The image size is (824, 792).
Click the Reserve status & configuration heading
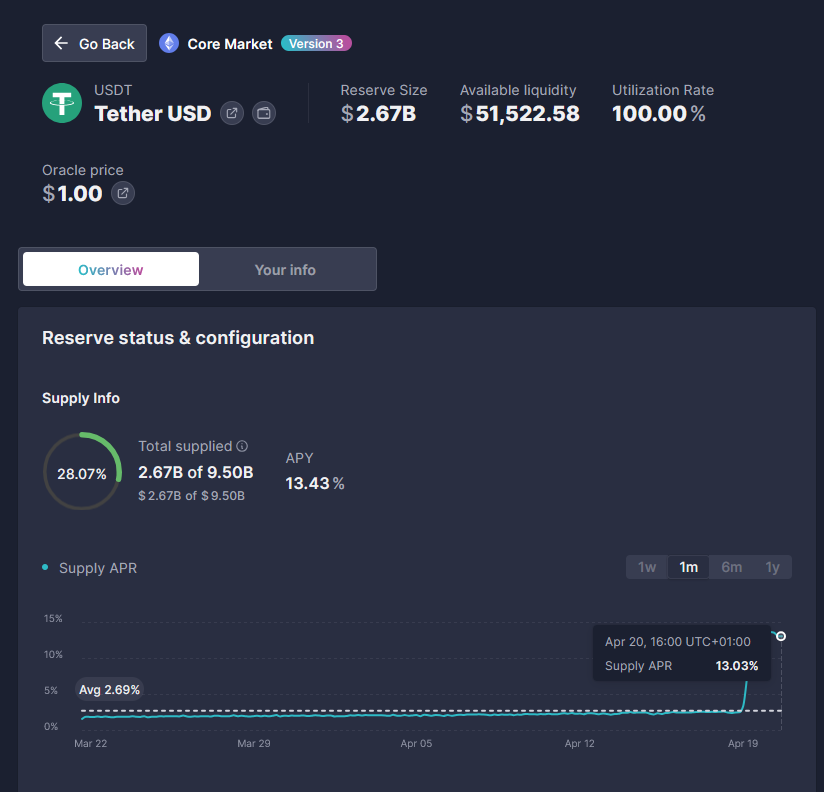(178, 338)
